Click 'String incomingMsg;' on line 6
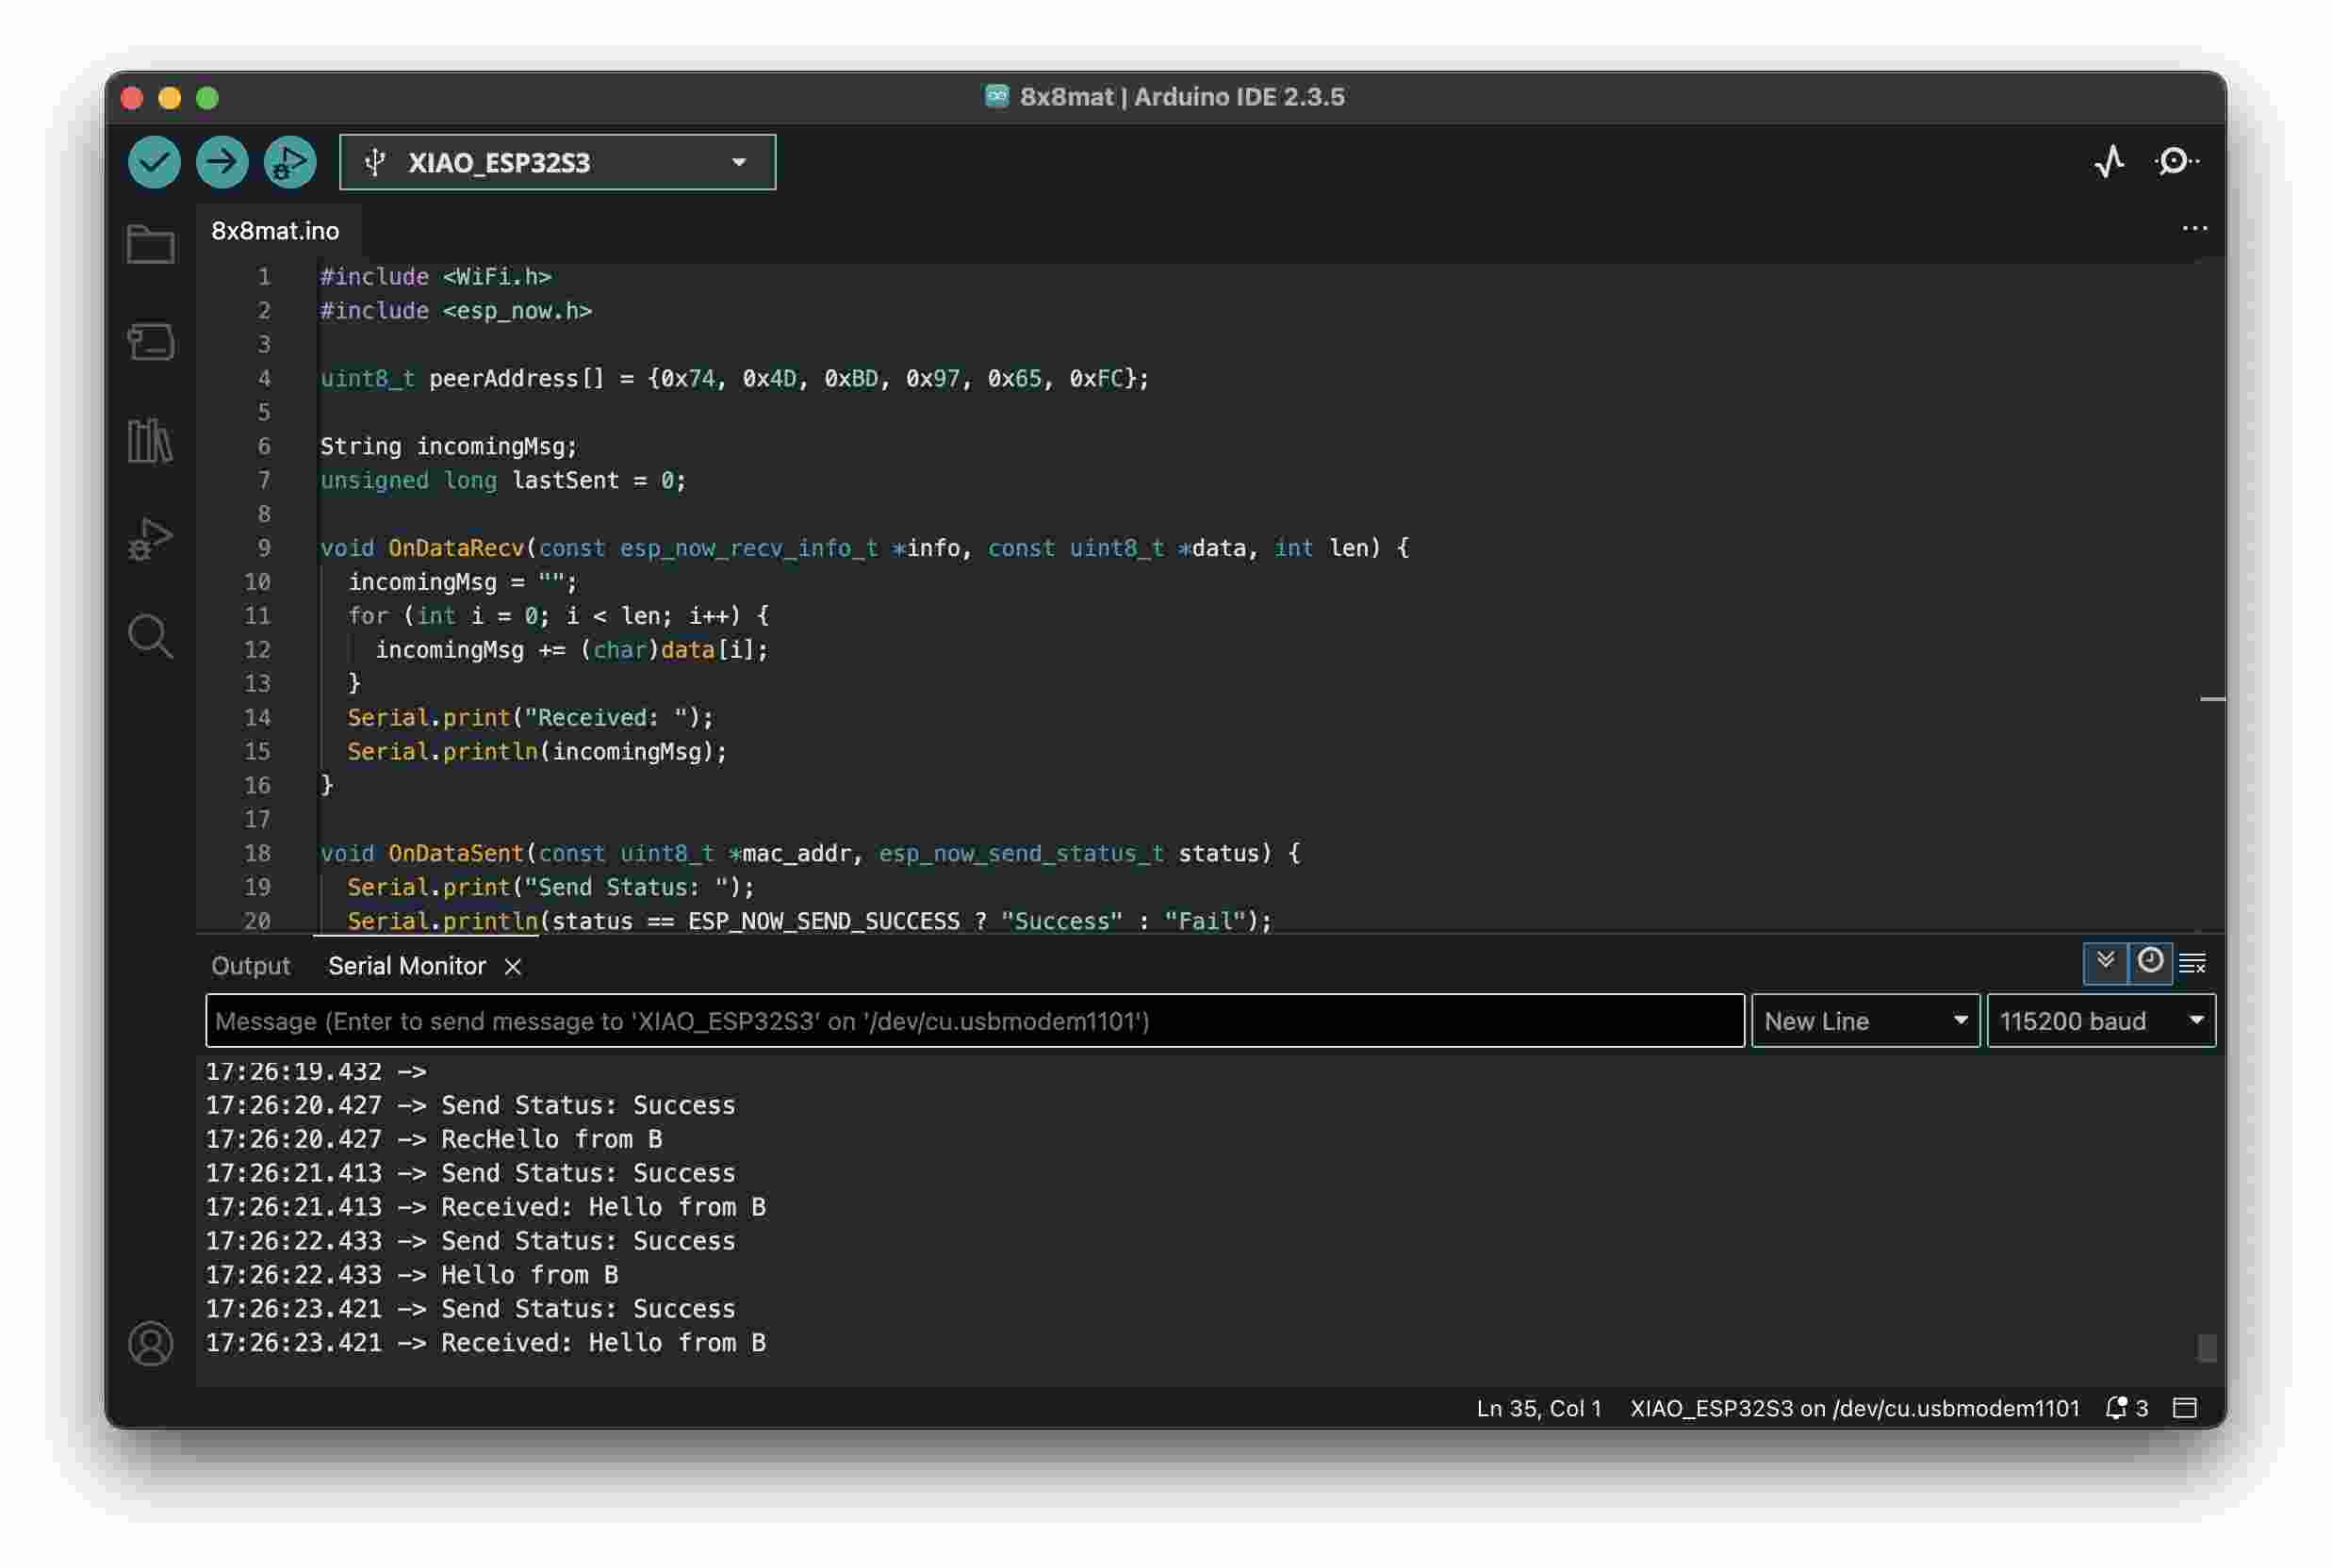 tap(449, 446)
